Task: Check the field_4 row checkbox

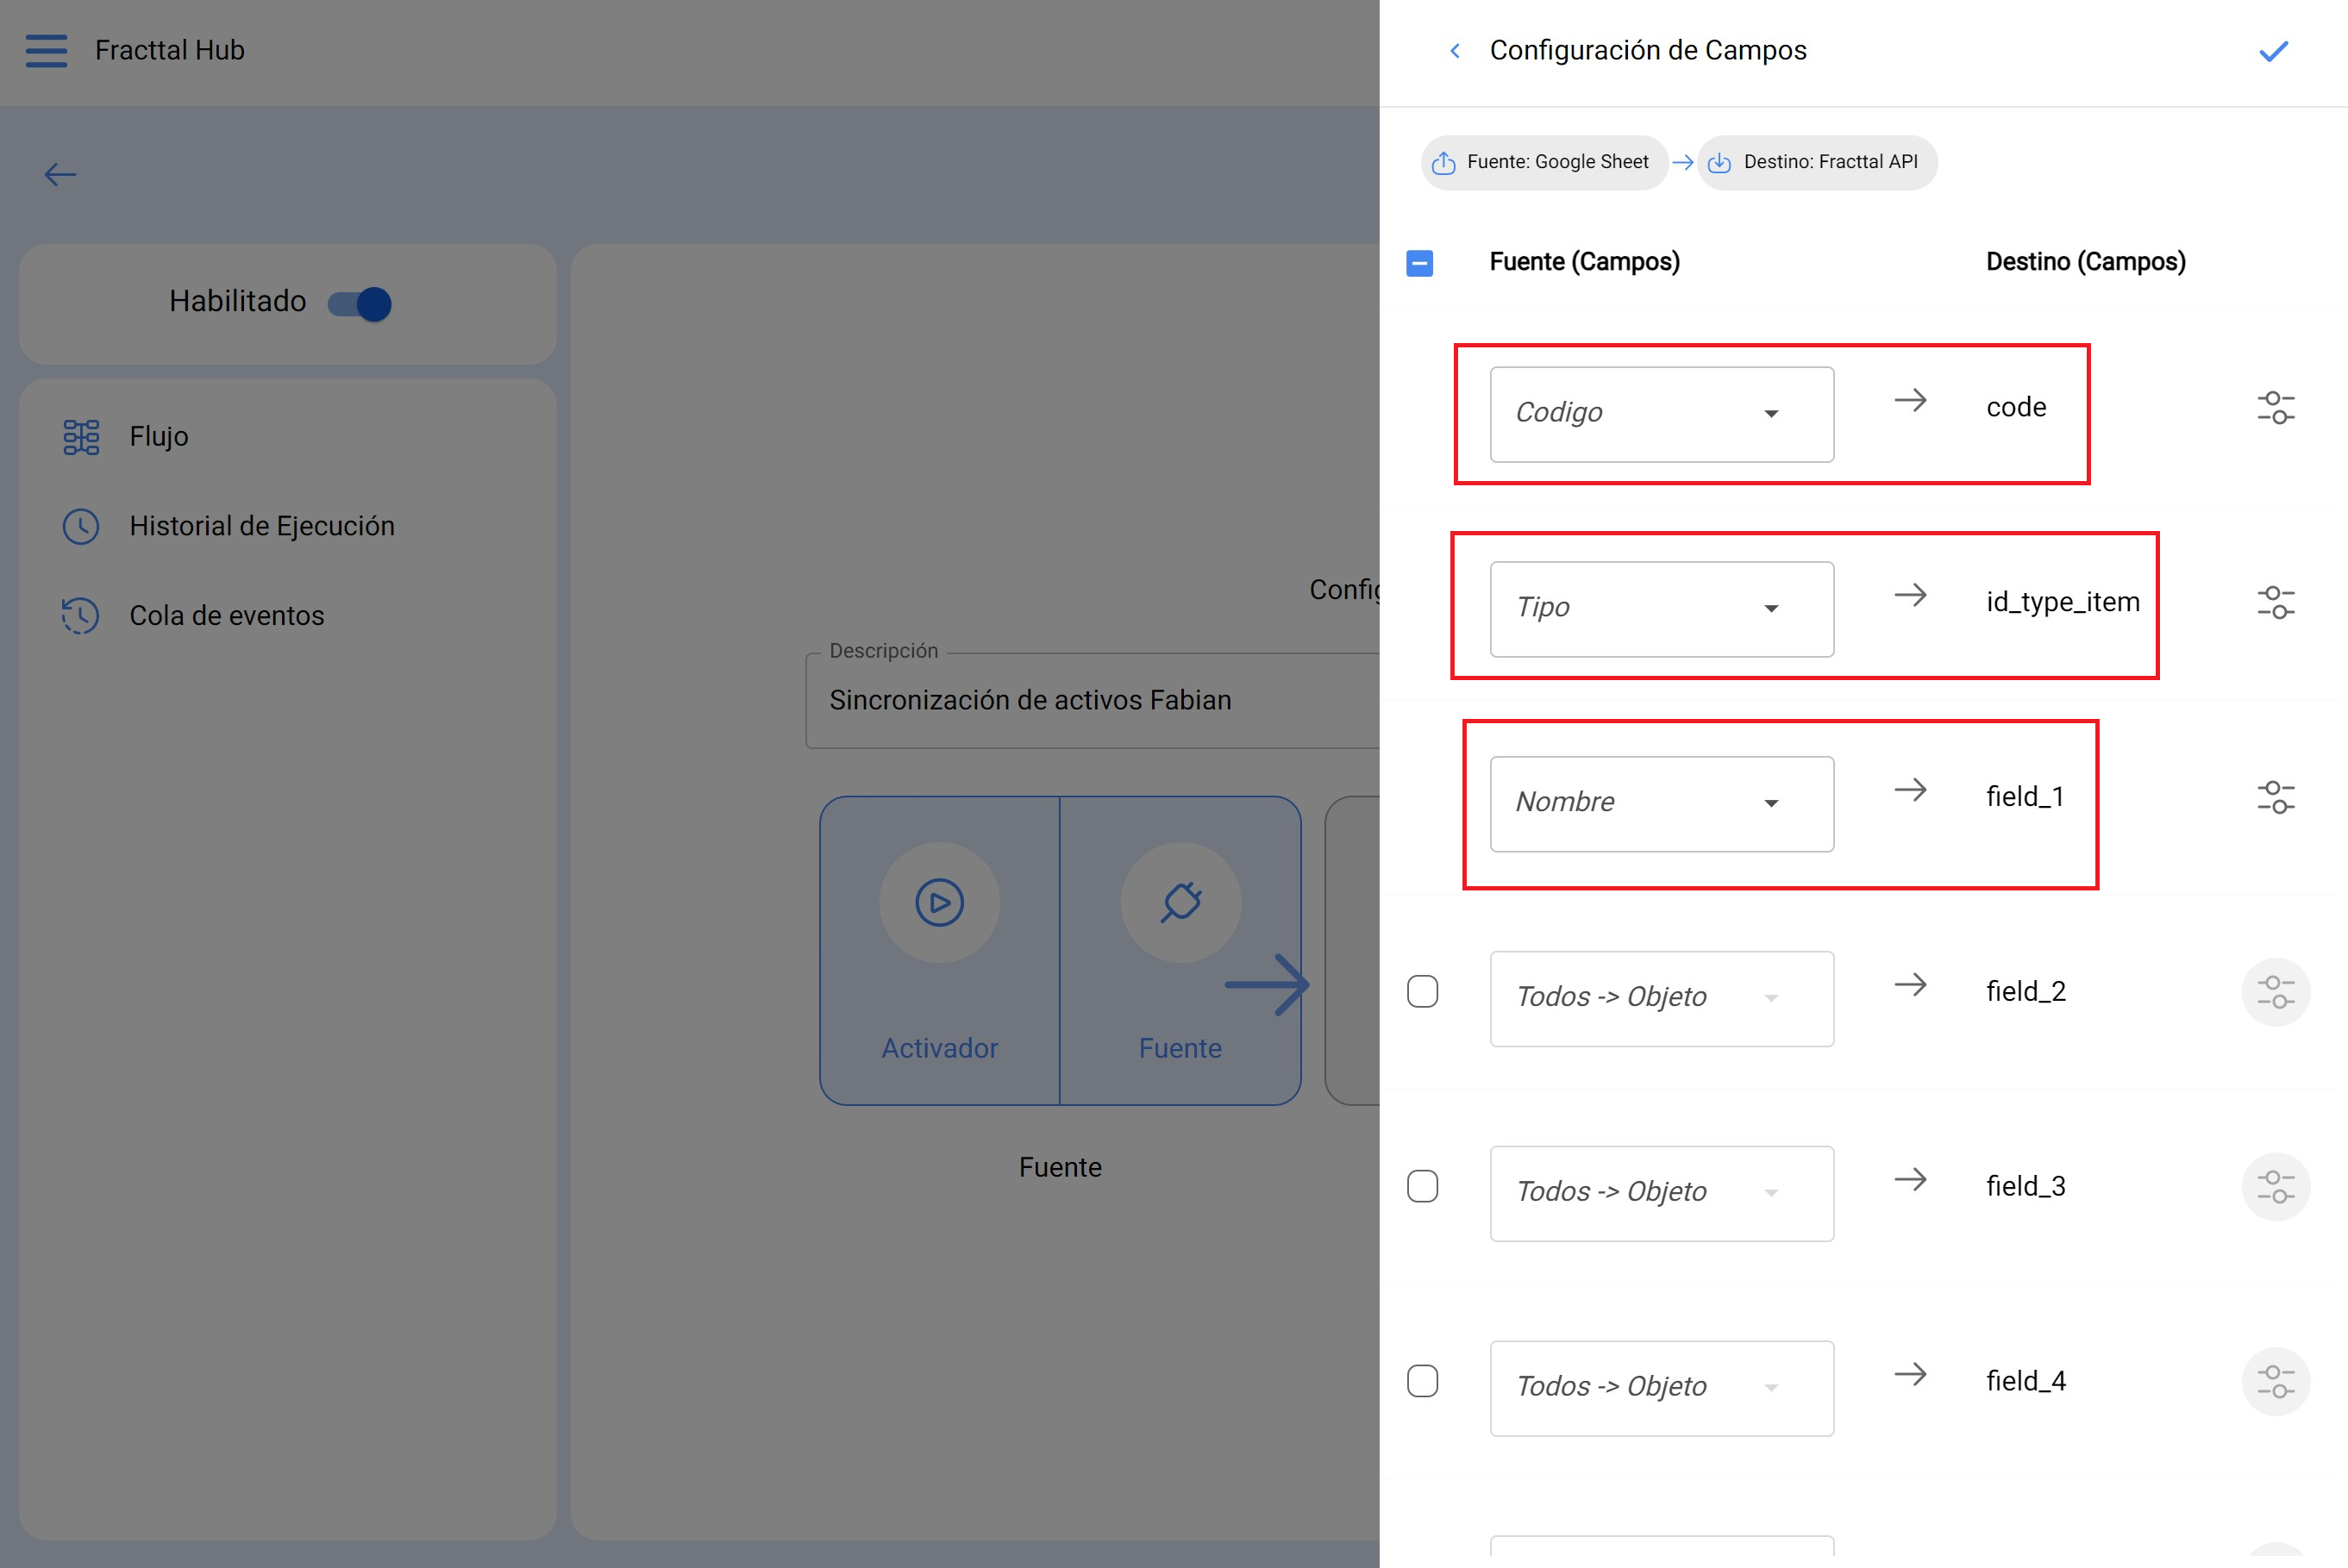Action: point(1422,1381)
